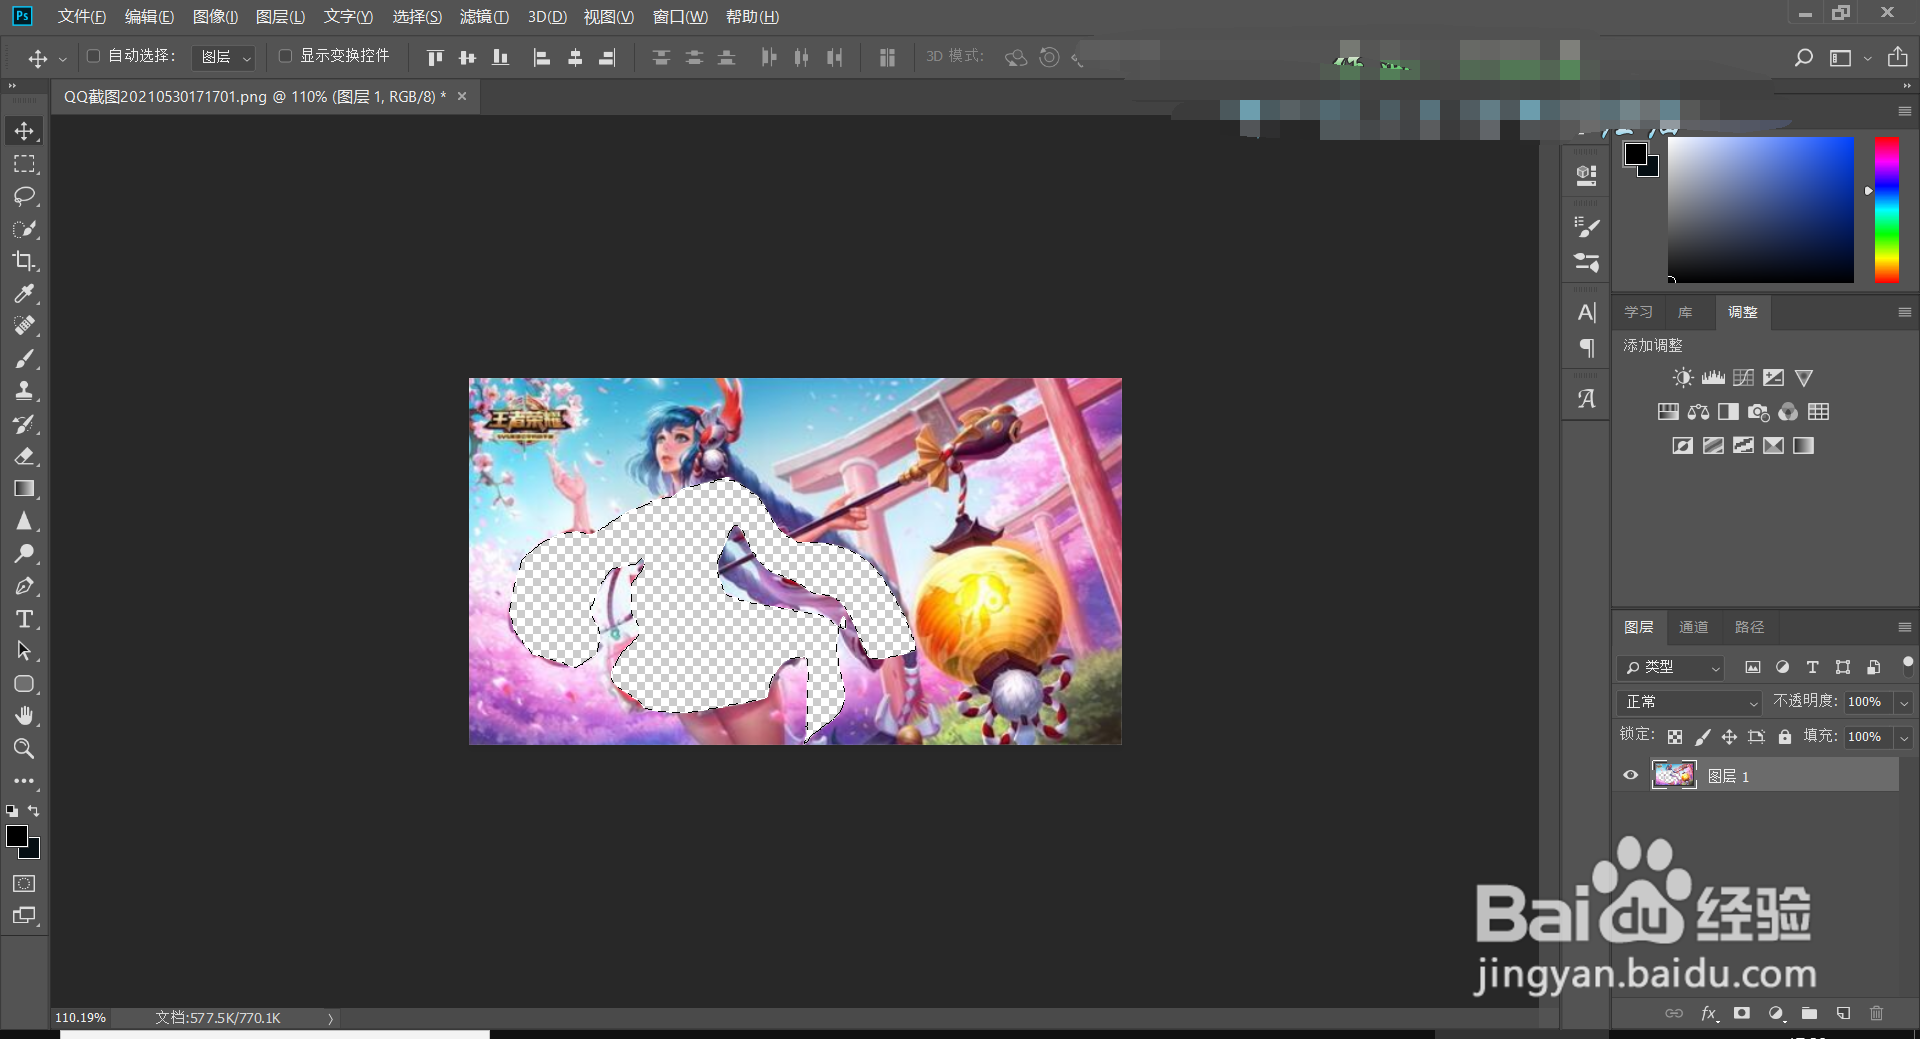Select the Hand tool

(24, 716)
